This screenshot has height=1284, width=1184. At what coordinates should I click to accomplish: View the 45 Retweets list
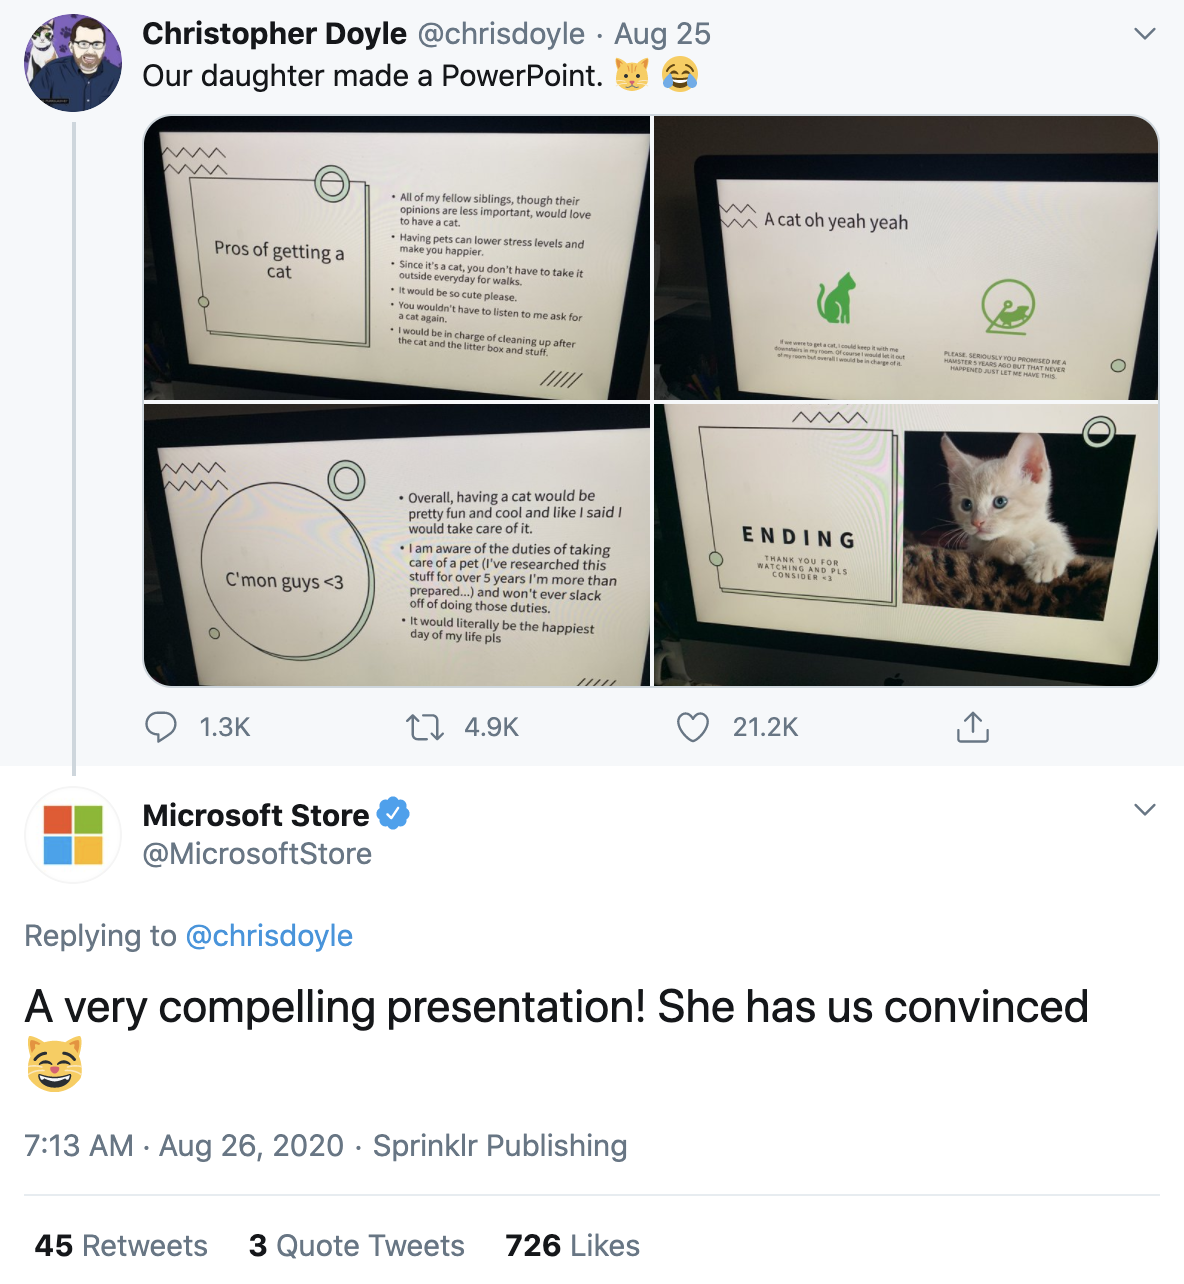(121, 1245)
